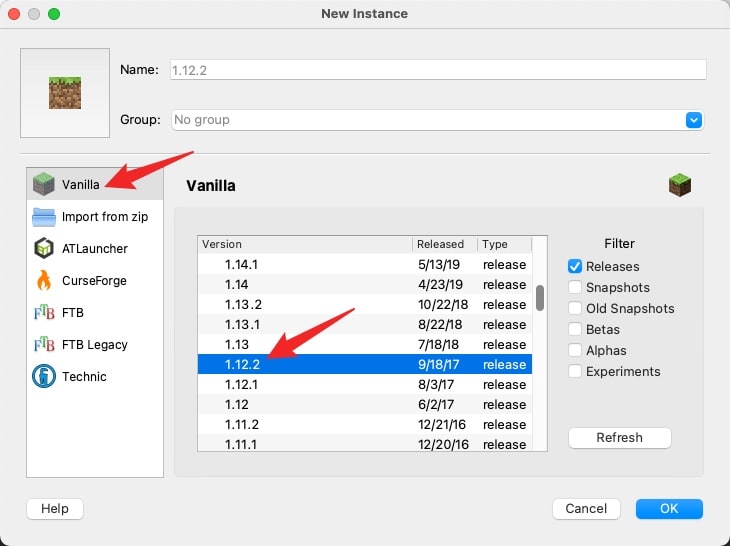Enable the Snapshots filter
The image size is (730, 546).
click(575, 287)
